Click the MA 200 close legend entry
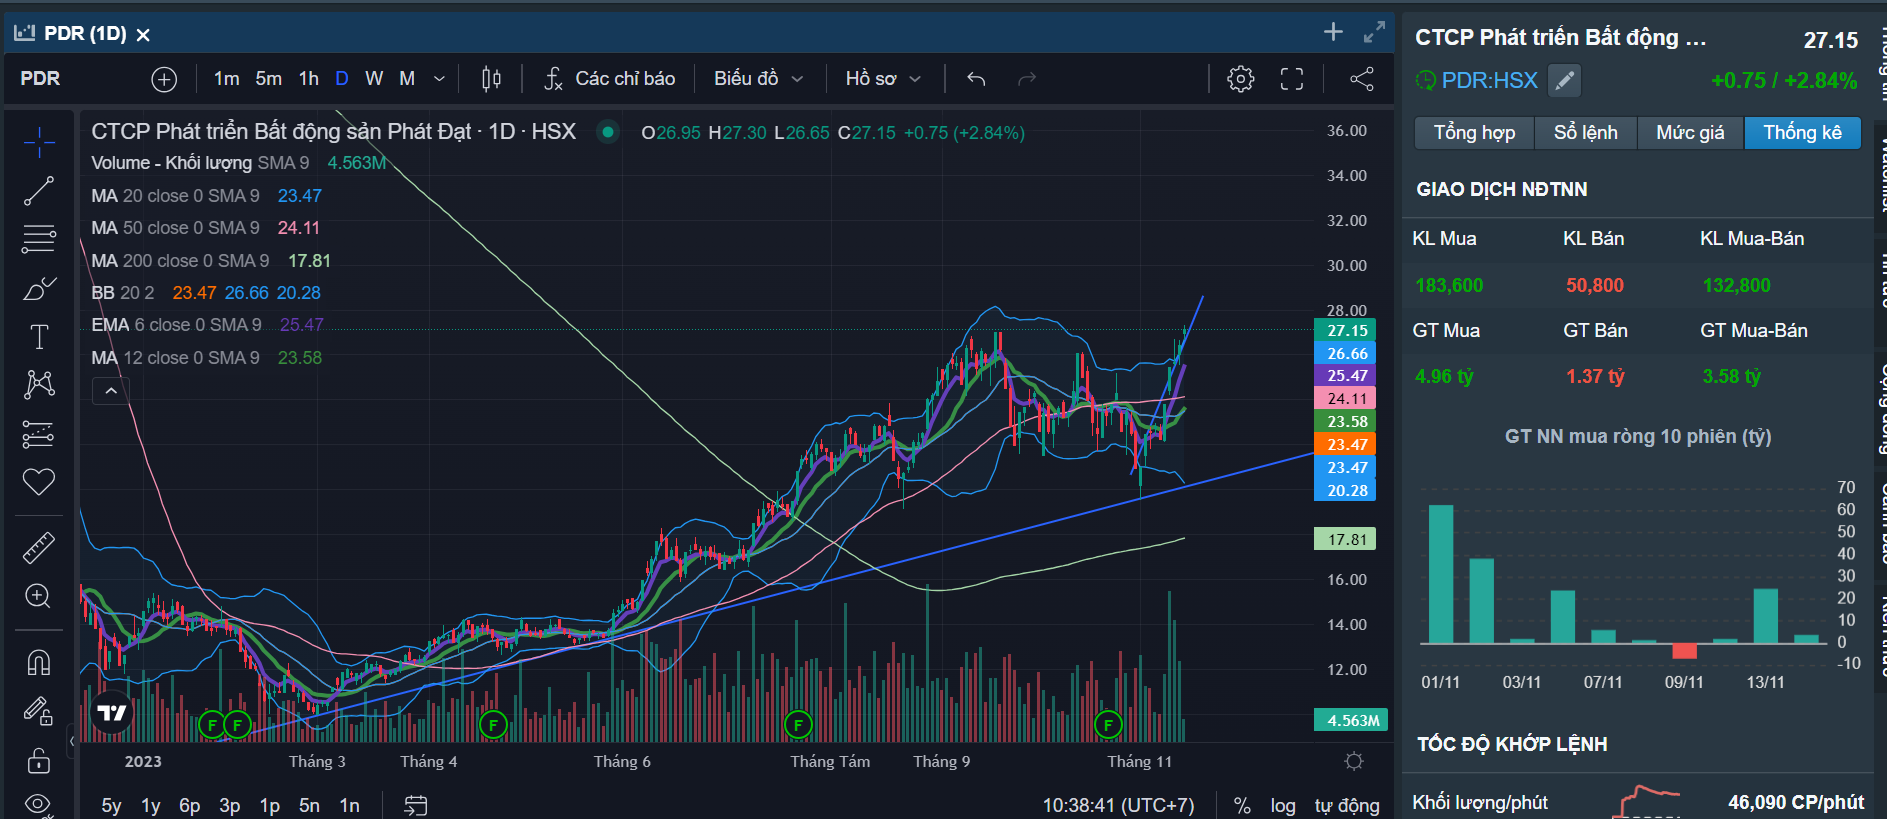1887x819 pixels. [x=211, y=261]
